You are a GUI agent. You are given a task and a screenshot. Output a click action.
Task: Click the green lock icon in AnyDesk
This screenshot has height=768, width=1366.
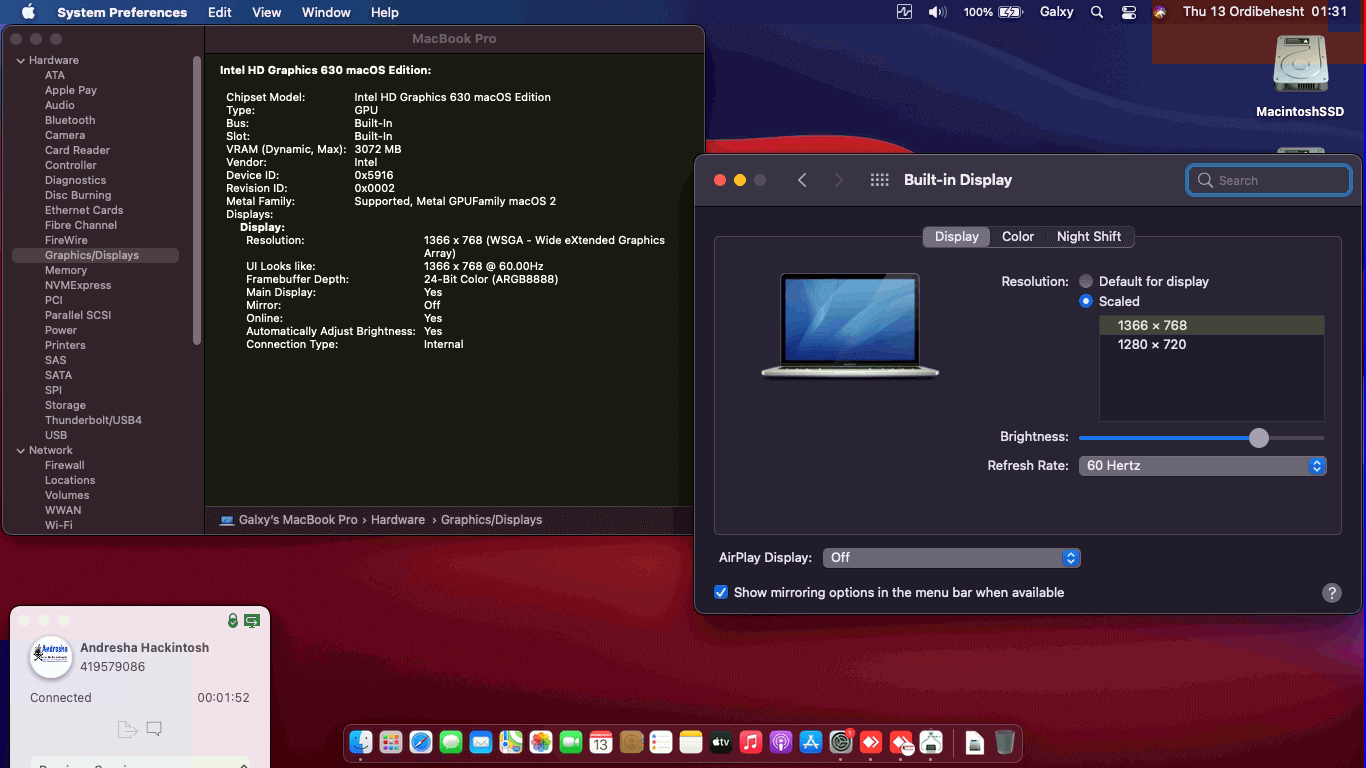coord(233,621)
